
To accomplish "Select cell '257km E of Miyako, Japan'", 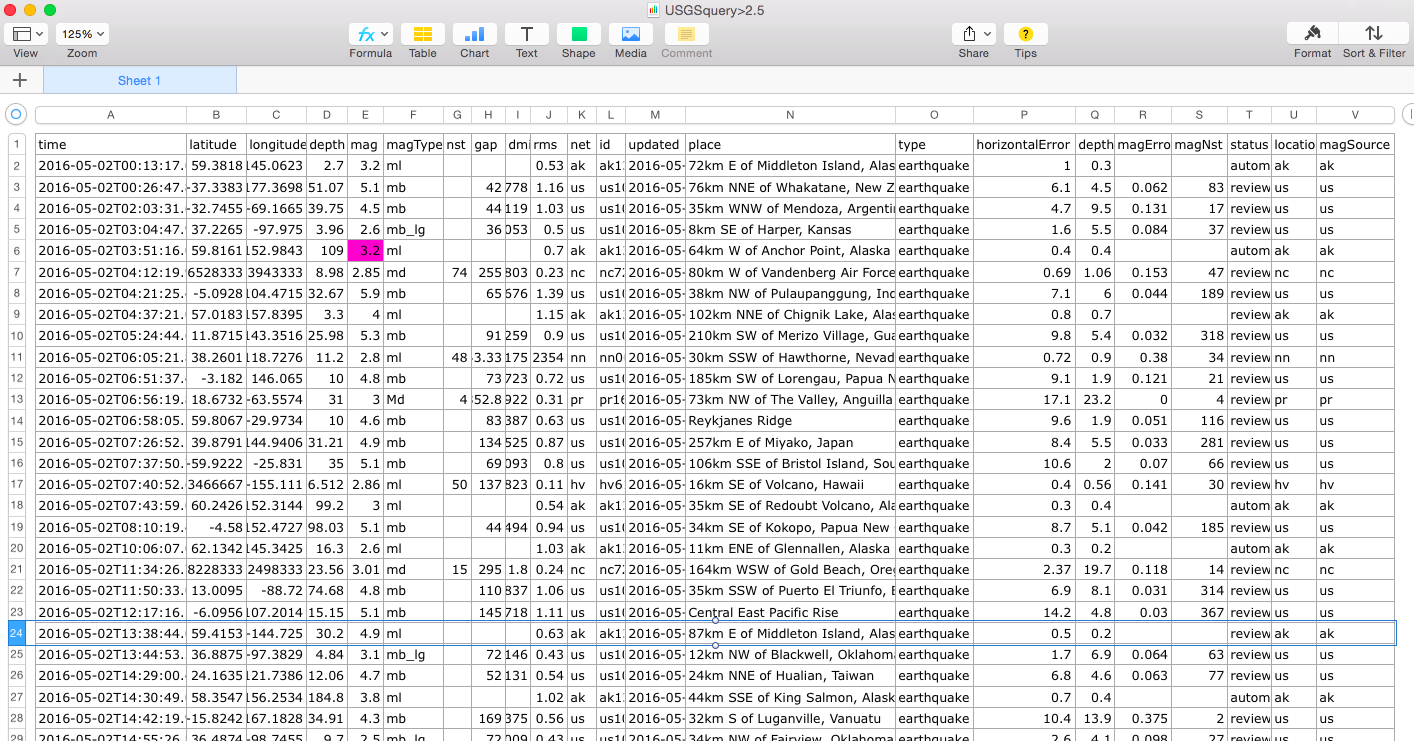I will (x=790, y=442).
